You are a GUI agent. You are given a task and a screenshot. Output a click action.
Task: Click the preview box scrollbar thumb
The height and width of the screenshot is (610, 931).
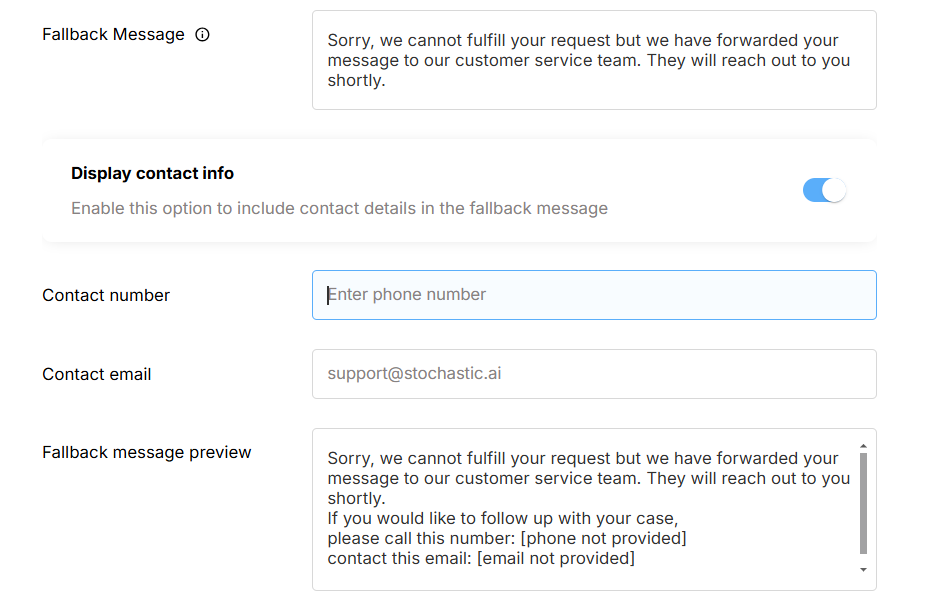pos(863,503)
